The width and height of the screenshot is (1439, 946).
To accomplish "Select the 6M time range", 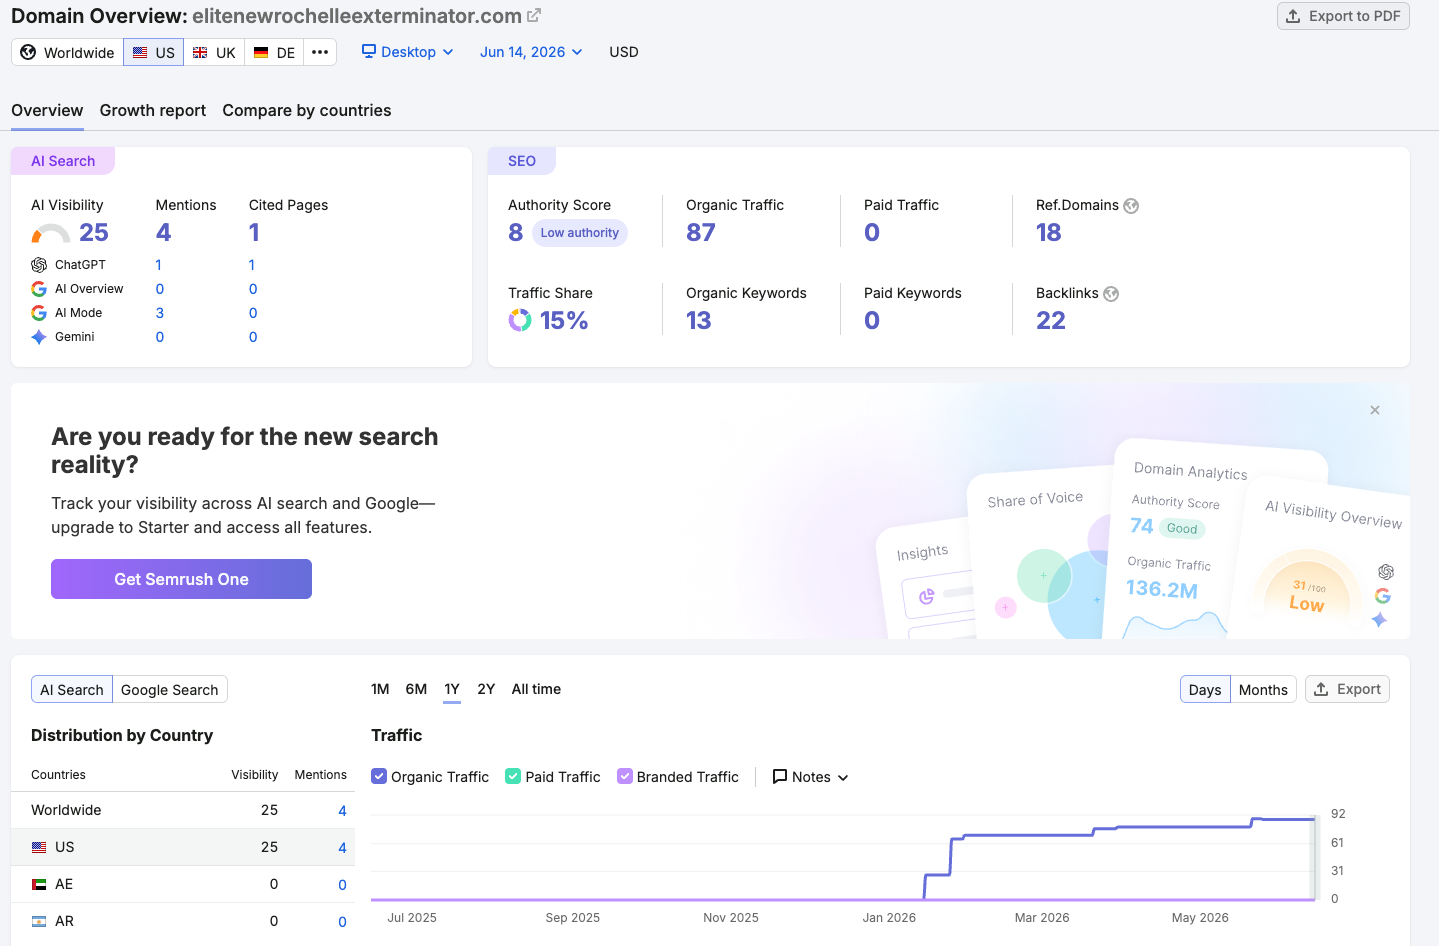I will point(416,689).
